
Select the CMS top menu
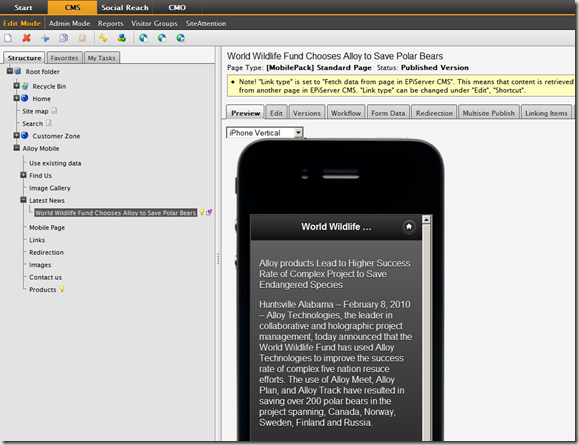click(x=72, y=7)
